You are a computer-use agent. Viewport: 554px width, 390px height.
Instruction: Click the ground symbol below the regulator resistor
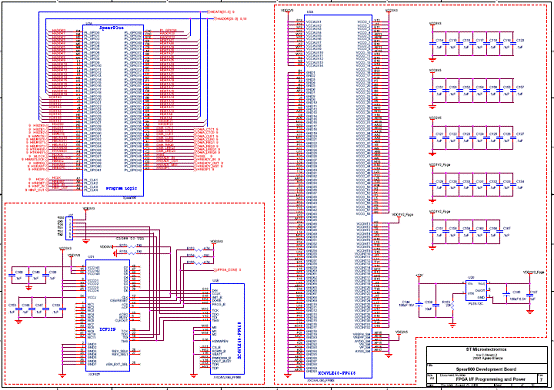(x=452, y=325)
